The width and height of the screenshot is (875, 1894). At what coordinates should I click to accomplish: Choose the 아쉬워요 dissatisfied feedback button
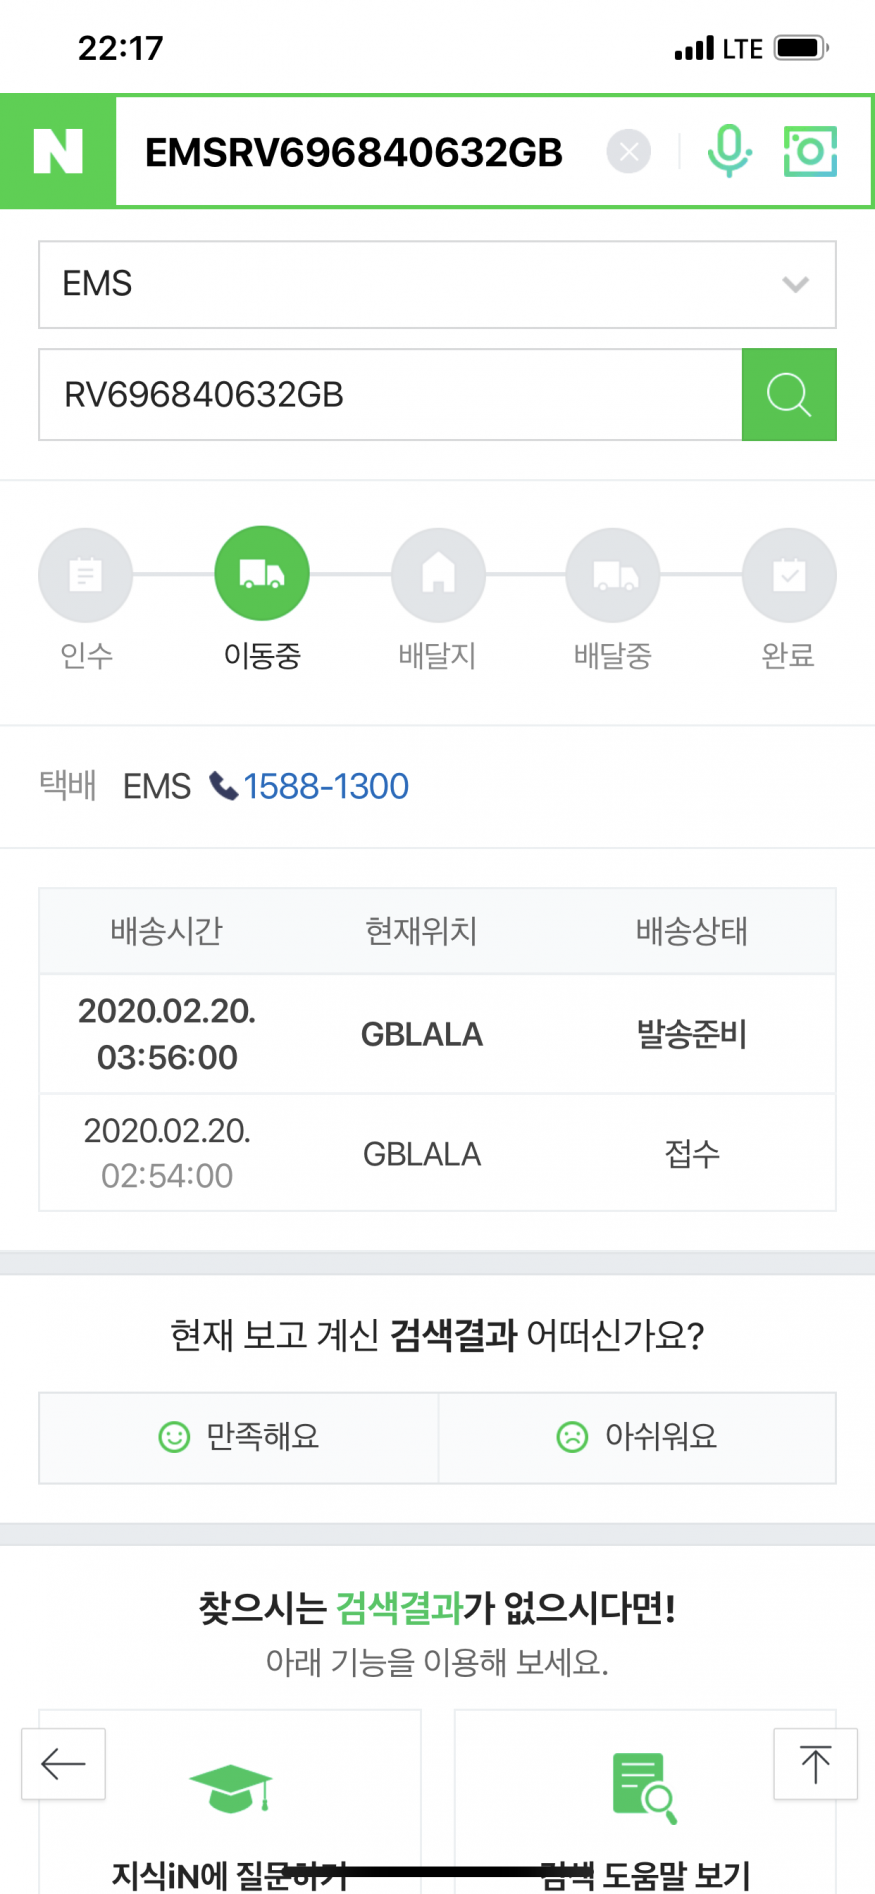click(637, 1437)
